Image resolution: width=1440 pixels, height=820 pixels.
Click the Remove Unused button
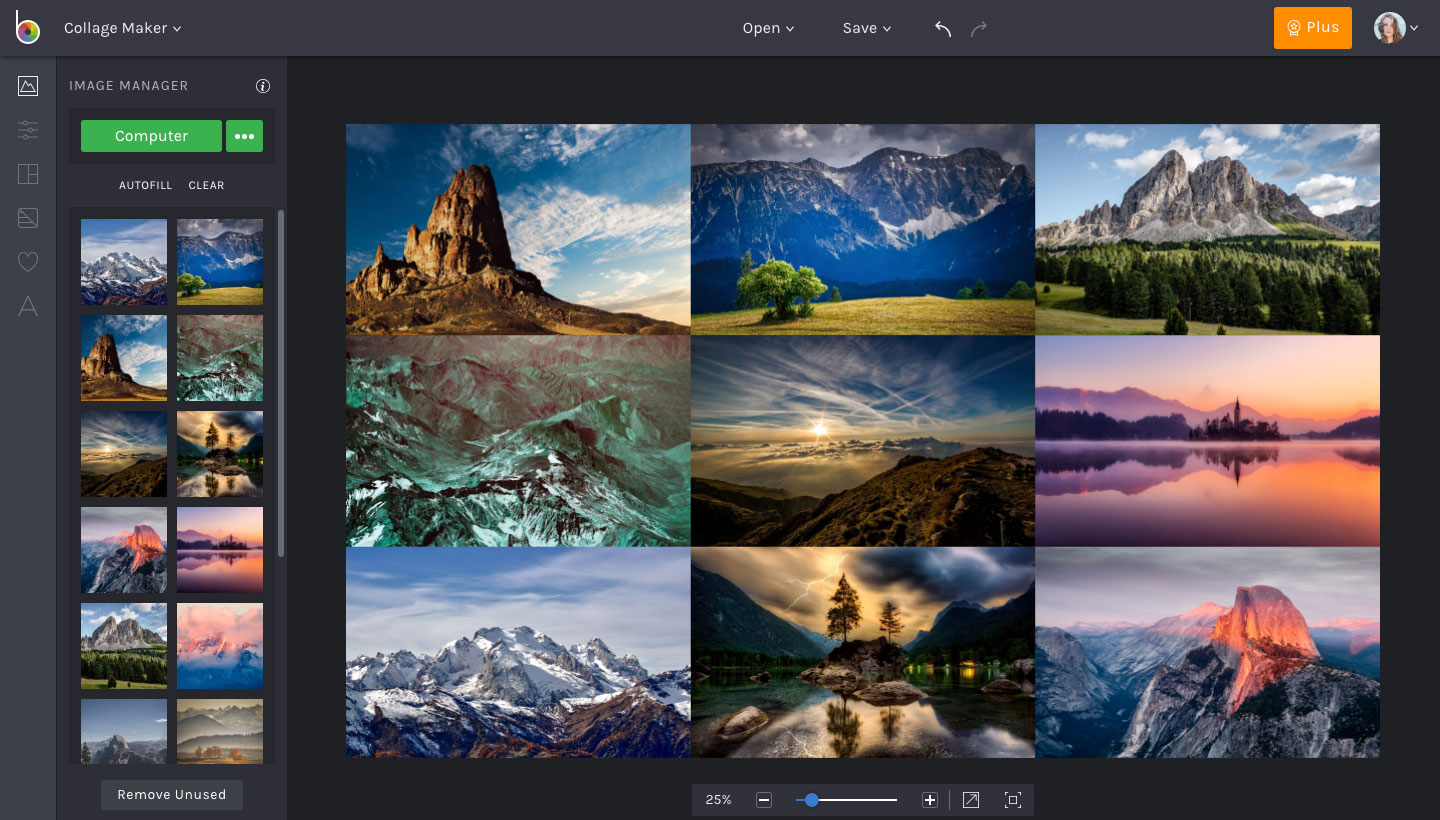tap(172, 795)
